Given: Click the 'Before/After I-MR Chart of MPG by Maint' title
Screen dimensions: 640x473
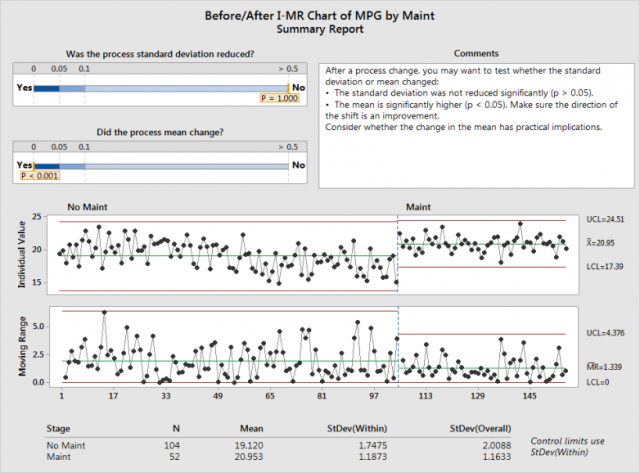Looking at the screenshot, I should [320, 16].
